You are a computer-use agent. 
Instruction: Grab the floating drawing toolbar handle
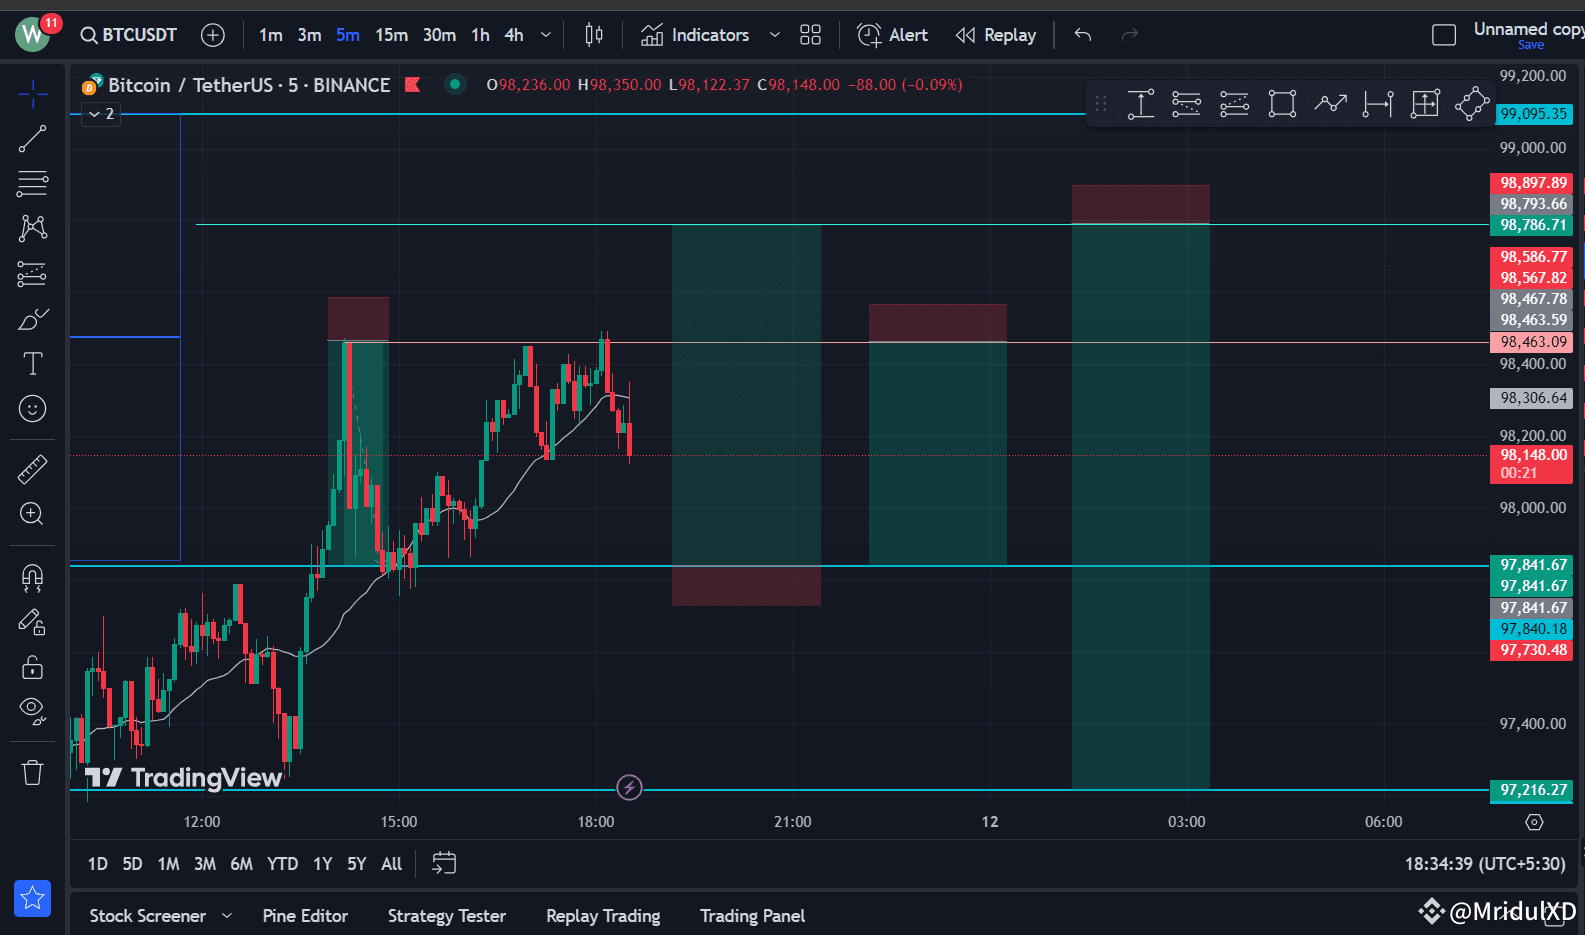coord(1101,104)
